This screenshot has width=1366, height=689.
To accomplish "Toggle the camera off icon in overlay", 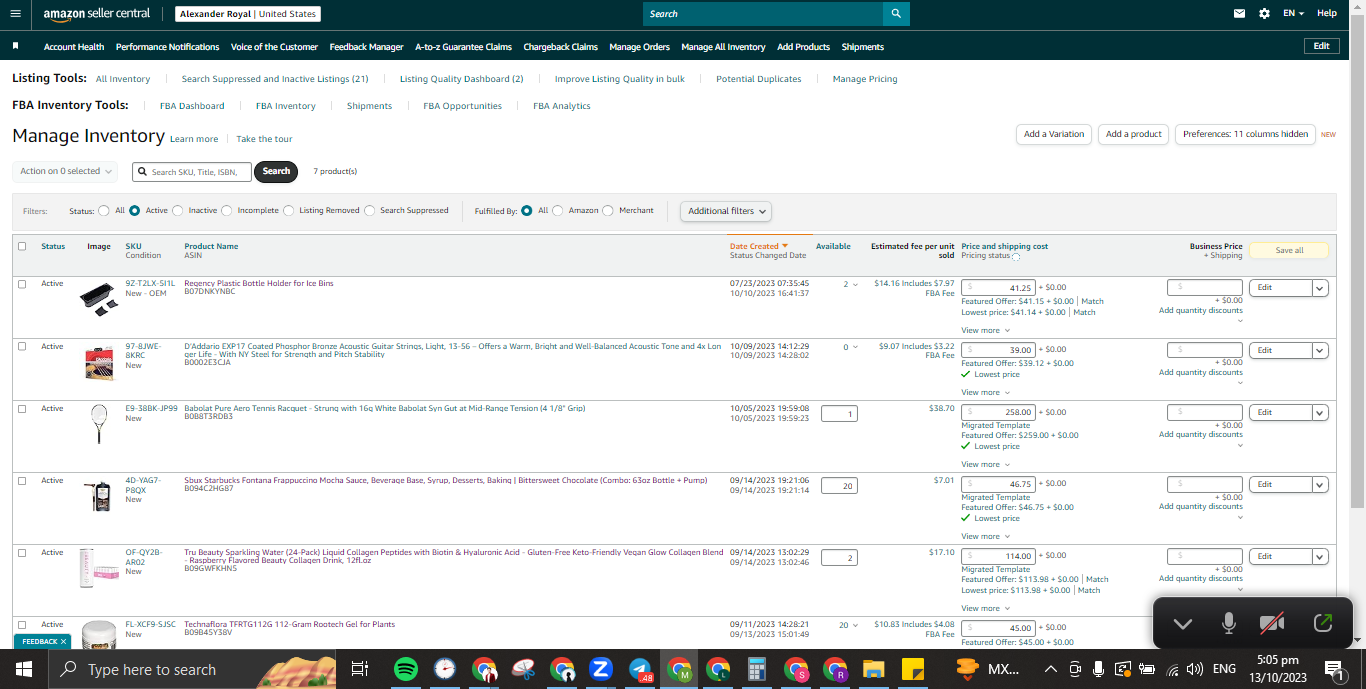I will pyautogui.click(x=1272, y=623).
